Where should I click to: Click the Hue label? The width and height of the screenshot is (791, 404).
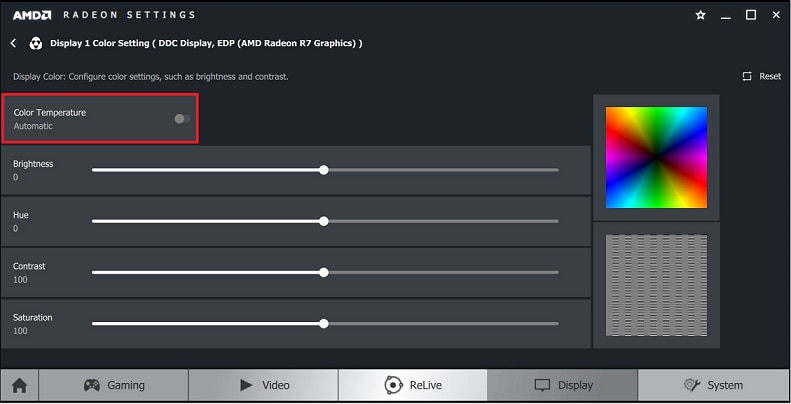tap(21, 215)
